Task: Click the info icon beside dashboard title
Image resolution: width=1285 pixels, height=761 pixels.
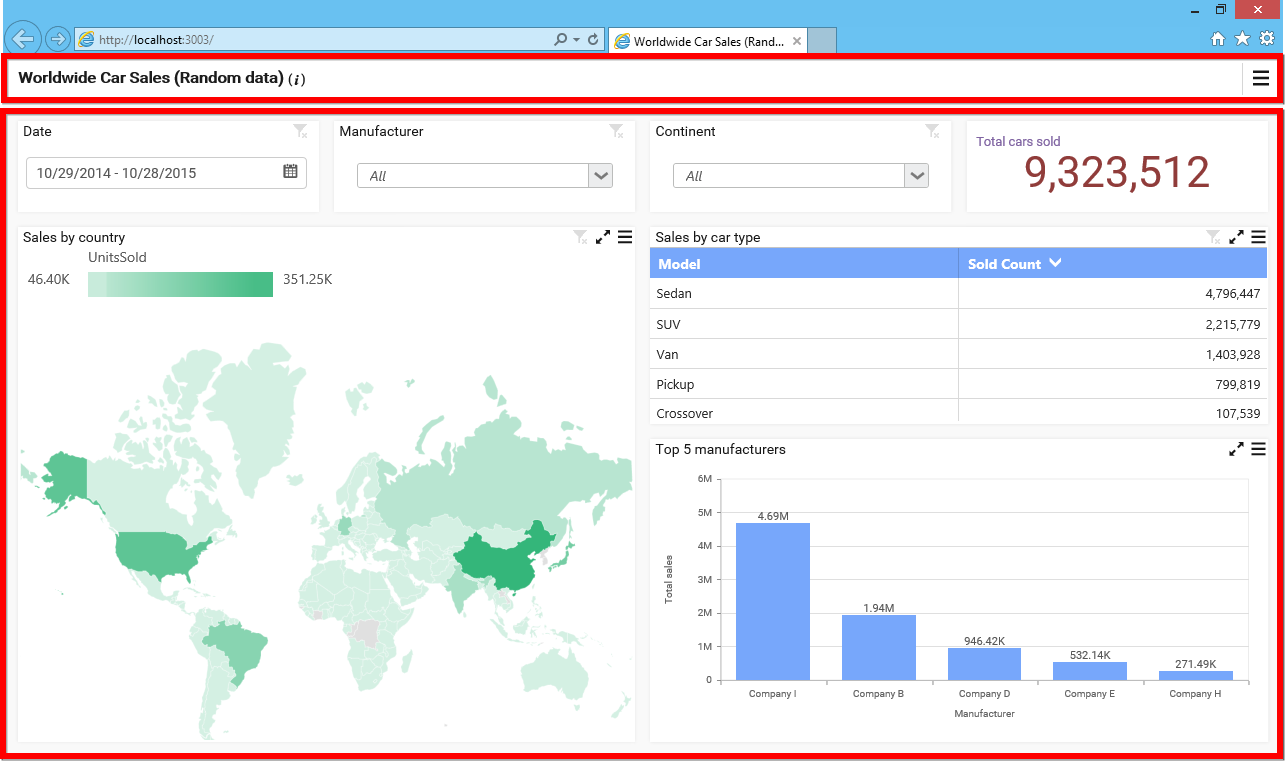Action: pos(297,79)
